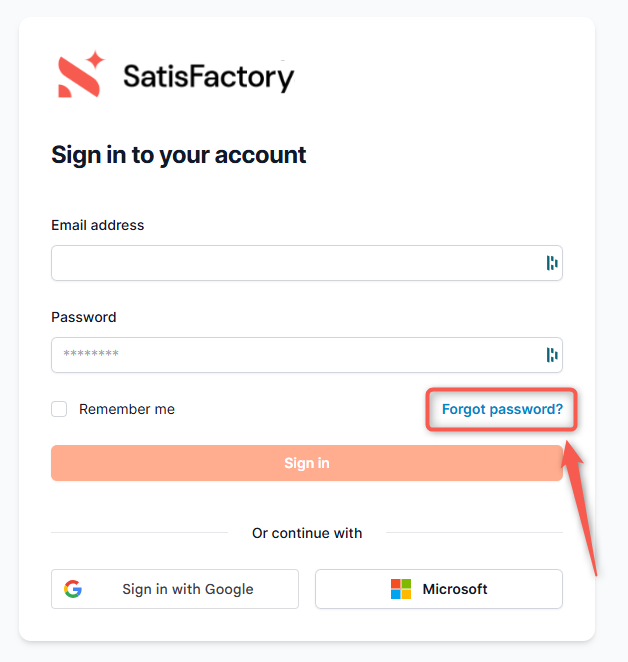Image resolution: width=628 pixels, height=662 pixels.
Task: Open the Forgot password link
Action: [502, 409]
